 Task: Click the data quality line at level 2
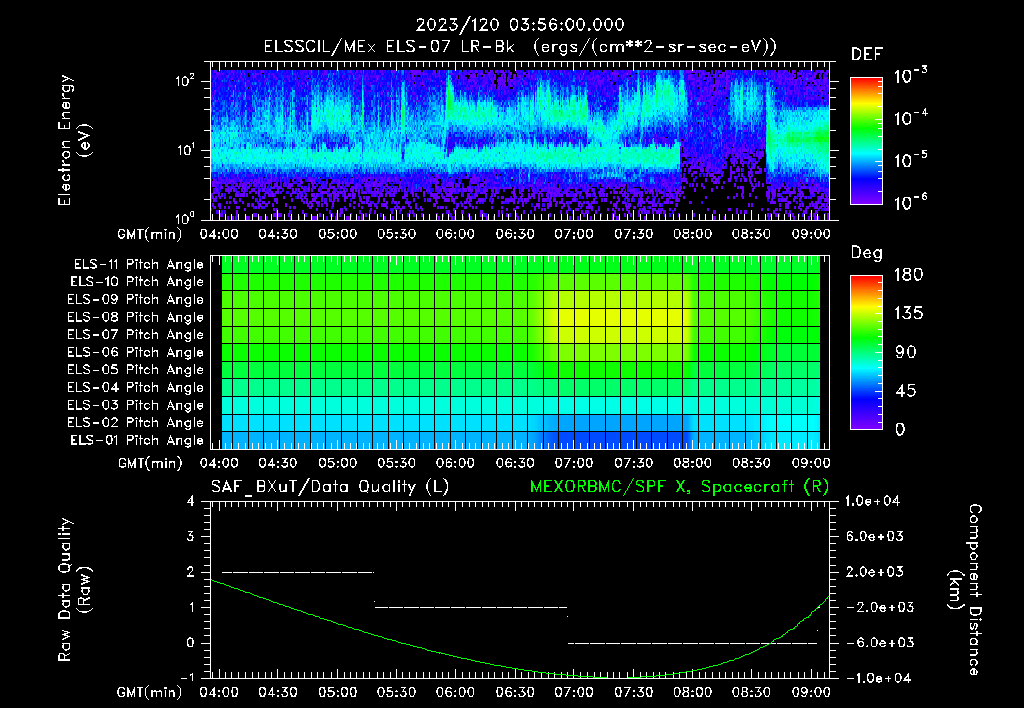coord(298,572)
